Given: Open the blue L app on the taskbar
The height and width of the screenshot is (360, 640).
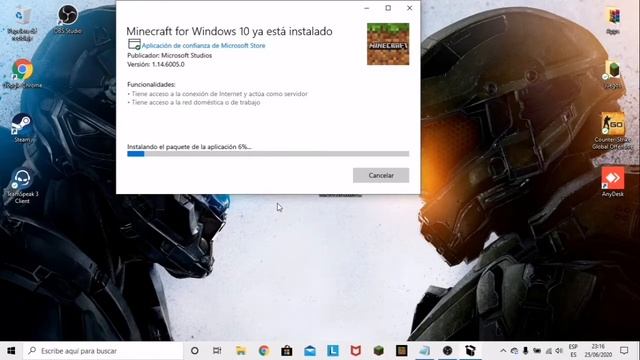Looking at the screenshot, I should coord(333,351).
